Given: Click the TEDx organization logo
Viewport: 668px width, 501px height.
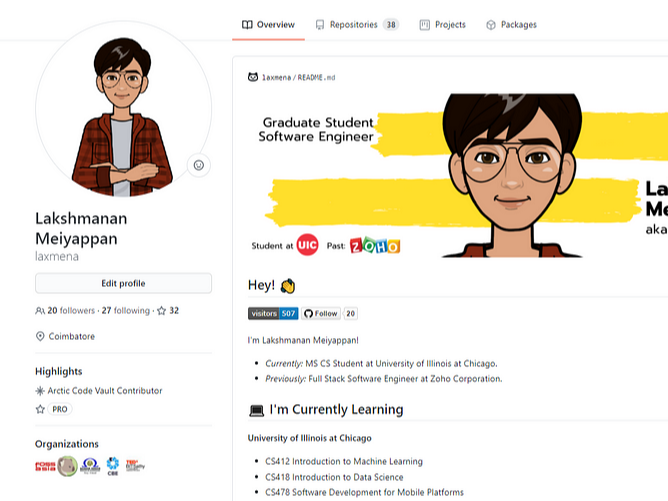Looking at the screenshot, I should (x=134, y=465).
